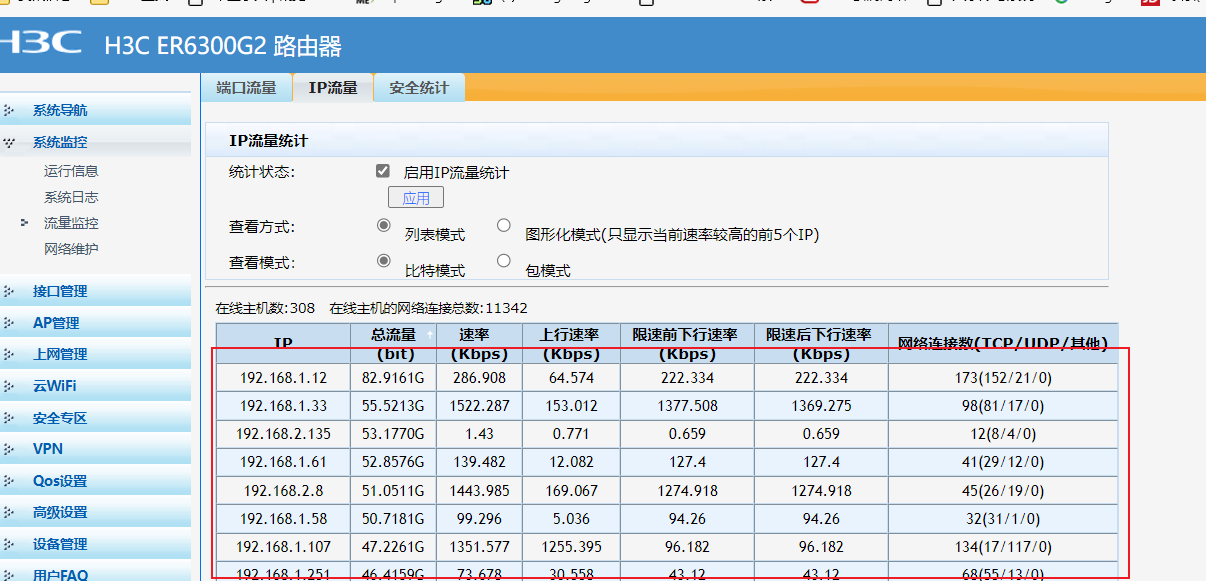
Task: Click total traffic value 47.2261G
Action: point(393,547)
